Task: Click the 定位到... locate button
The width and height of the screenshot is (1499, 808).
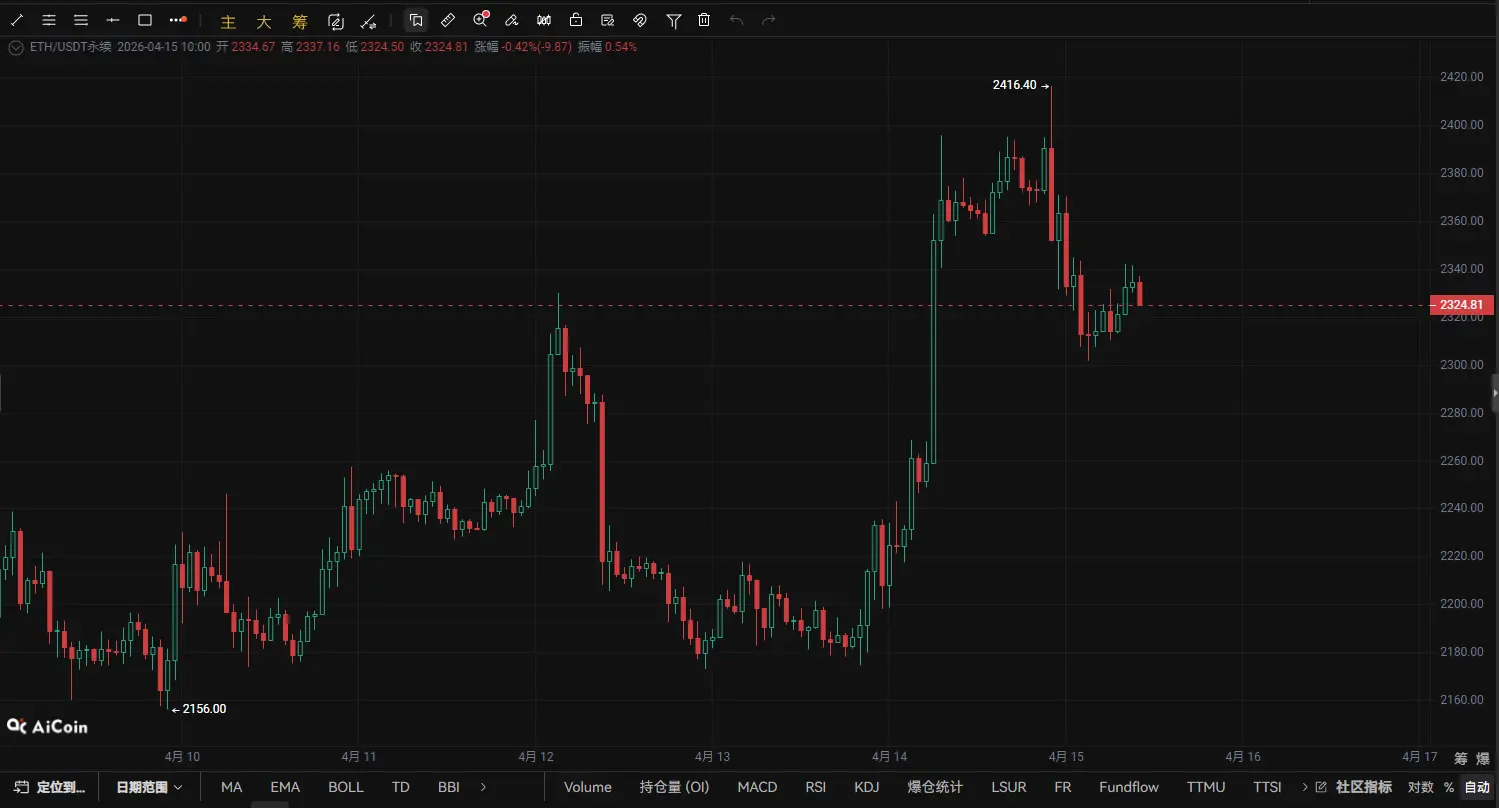Action: [50, 787]
